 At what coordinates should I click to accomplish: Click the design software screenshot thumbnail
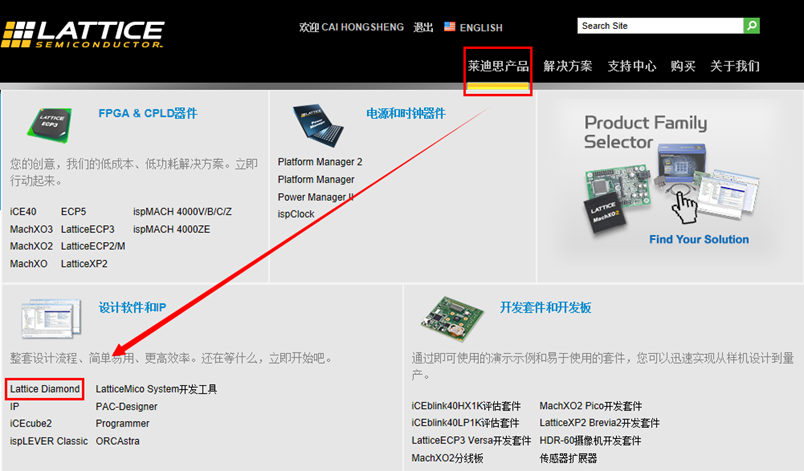(x=51, y=318)
